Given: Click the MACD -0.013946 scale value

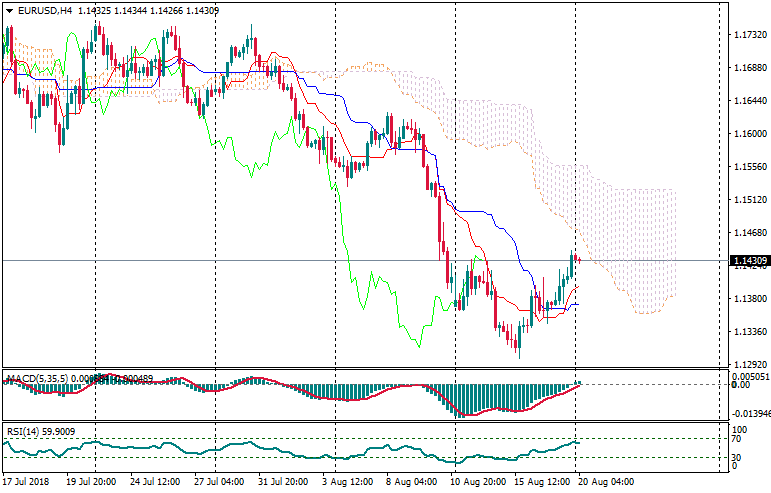Looking at the screenshot, I should tap(748, 412).
